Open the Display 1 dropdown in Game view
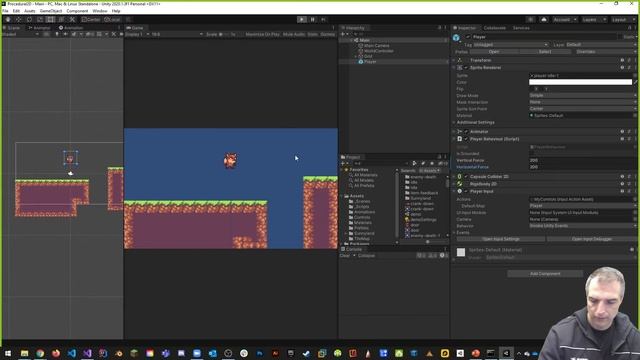The image size is (640, 360). click(x=137, y=34)
